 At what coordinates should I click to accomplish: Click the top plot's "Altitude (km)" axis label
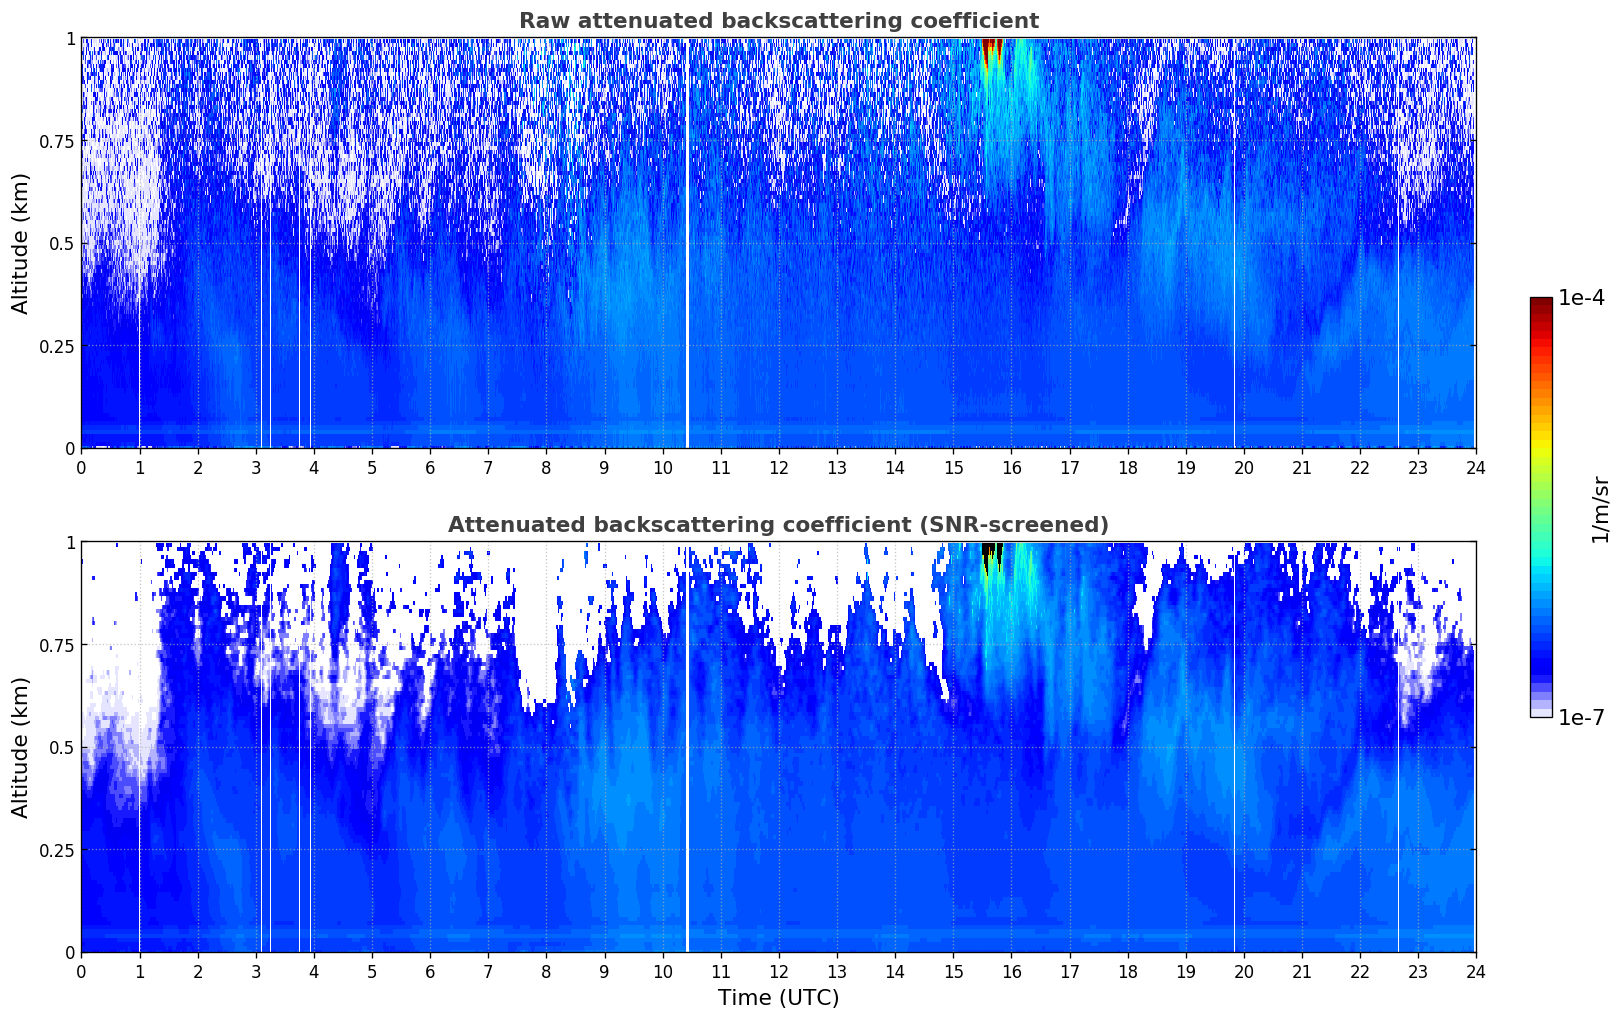tap(21, 243)
